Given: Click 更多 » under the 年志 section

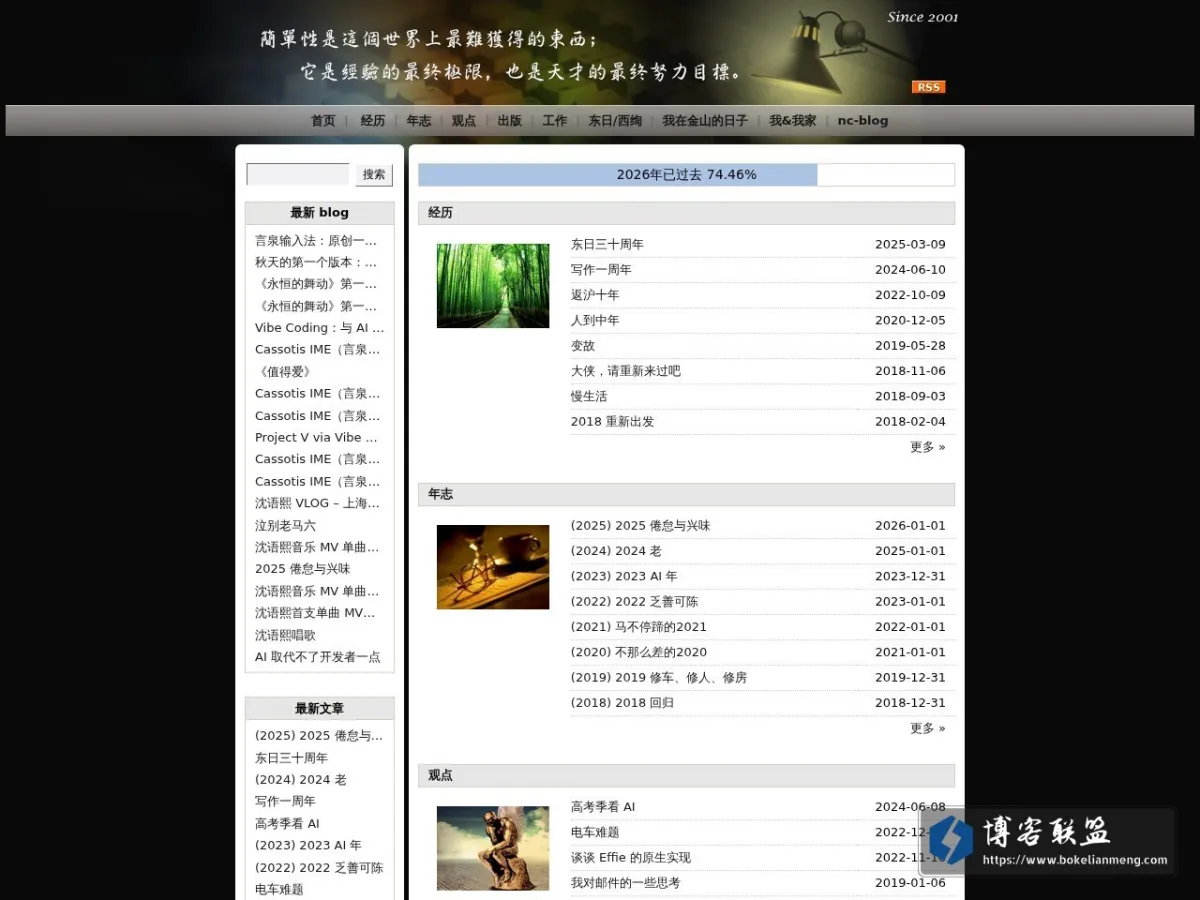Looking at the screenshot, I should 927,728.
